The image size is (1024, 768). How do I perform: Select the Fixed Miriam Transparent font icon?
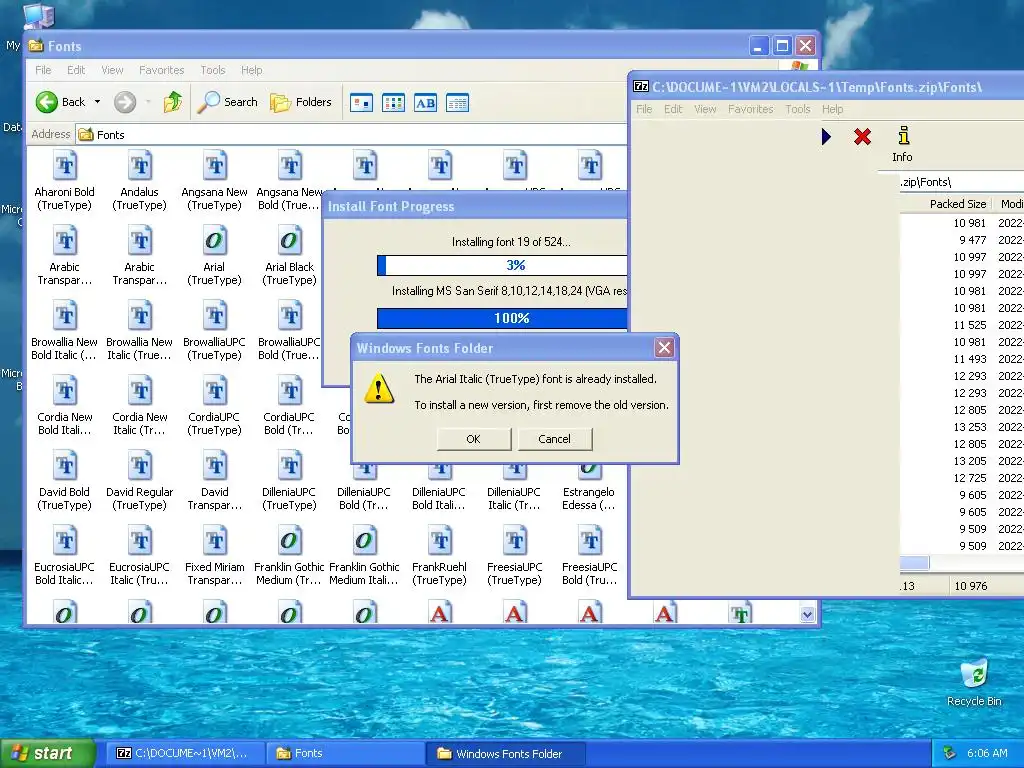(x=215, y=555)
